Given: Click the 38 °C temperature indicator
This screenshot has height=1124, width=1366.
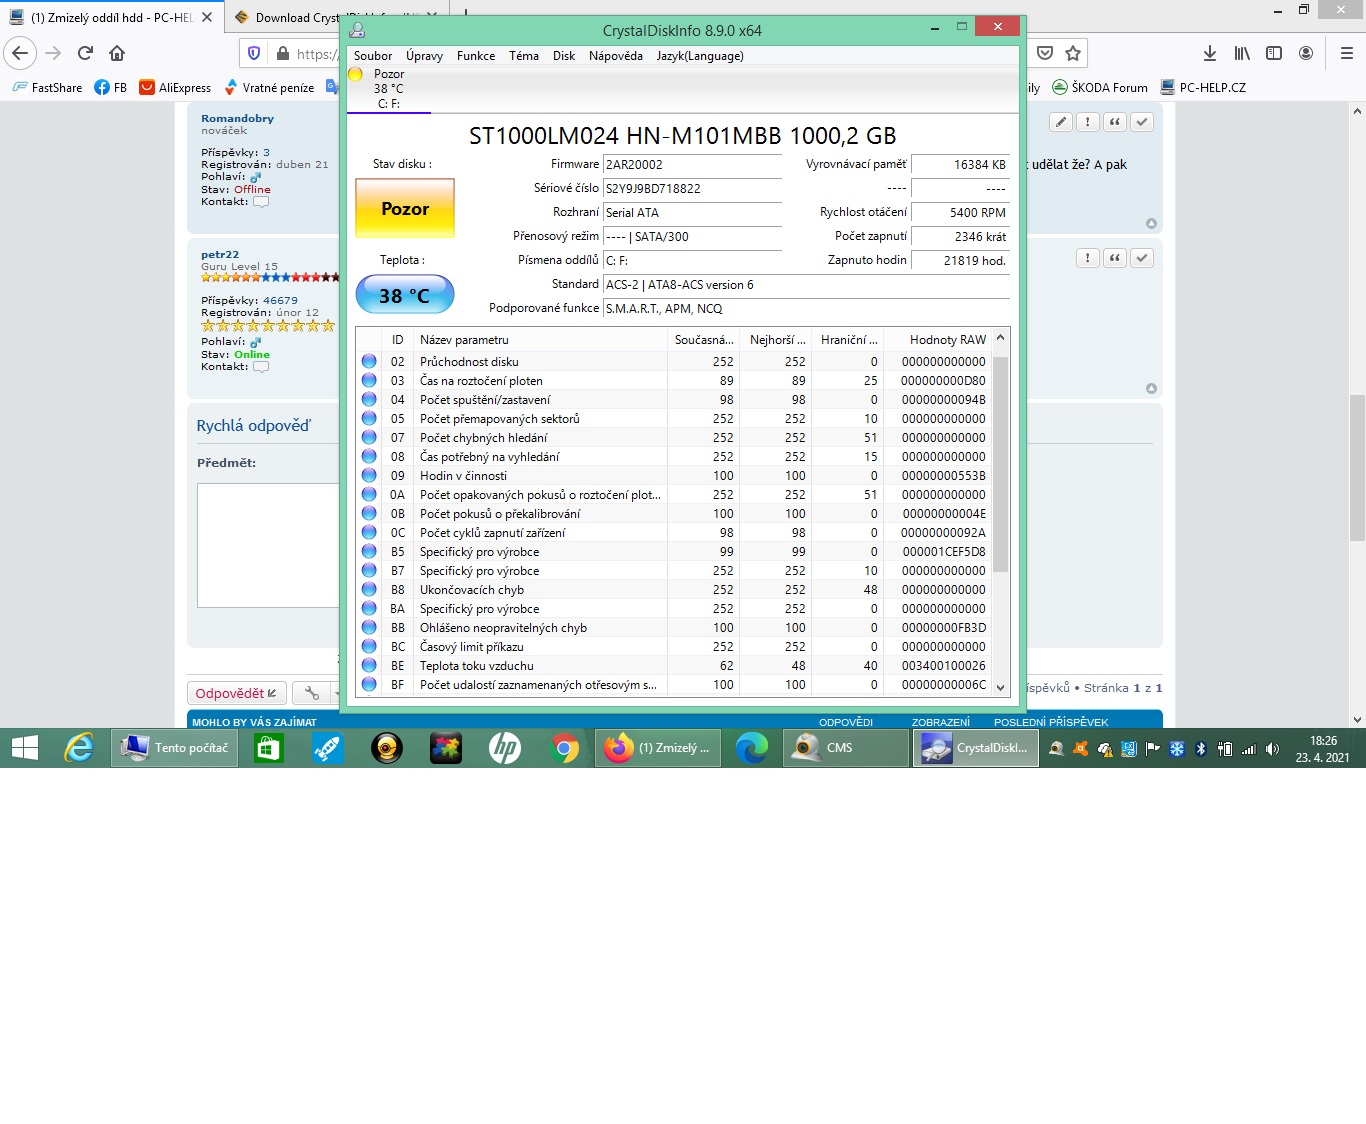Looking at the screenshot, I should click(x=405, y=295).
